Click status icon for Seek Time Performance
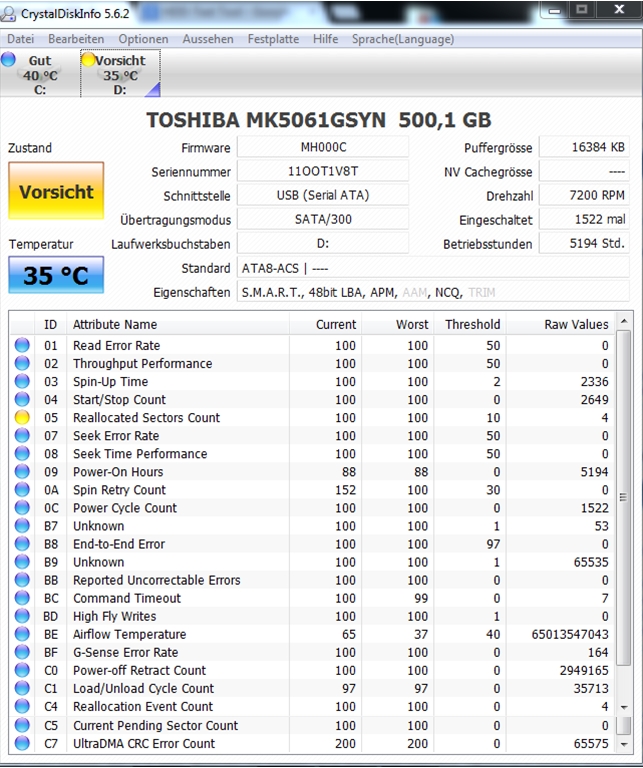This screenshot has width=643, height=768. [22, 454]
